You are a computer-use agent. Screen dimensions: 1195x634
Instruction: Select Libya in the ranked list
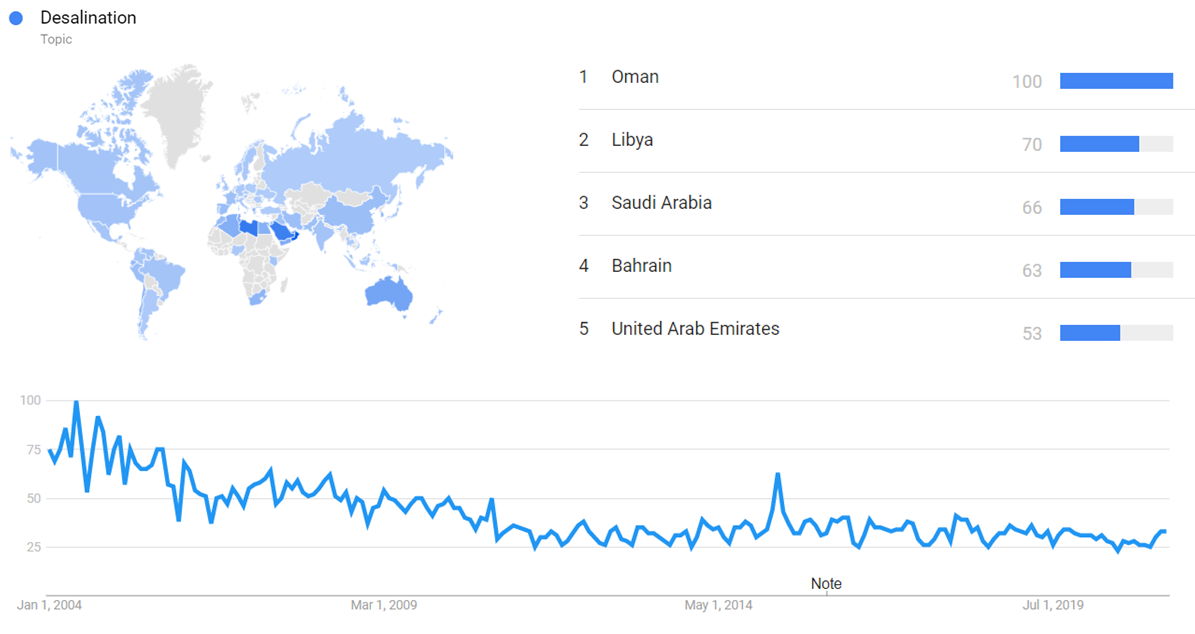[632, 140]
